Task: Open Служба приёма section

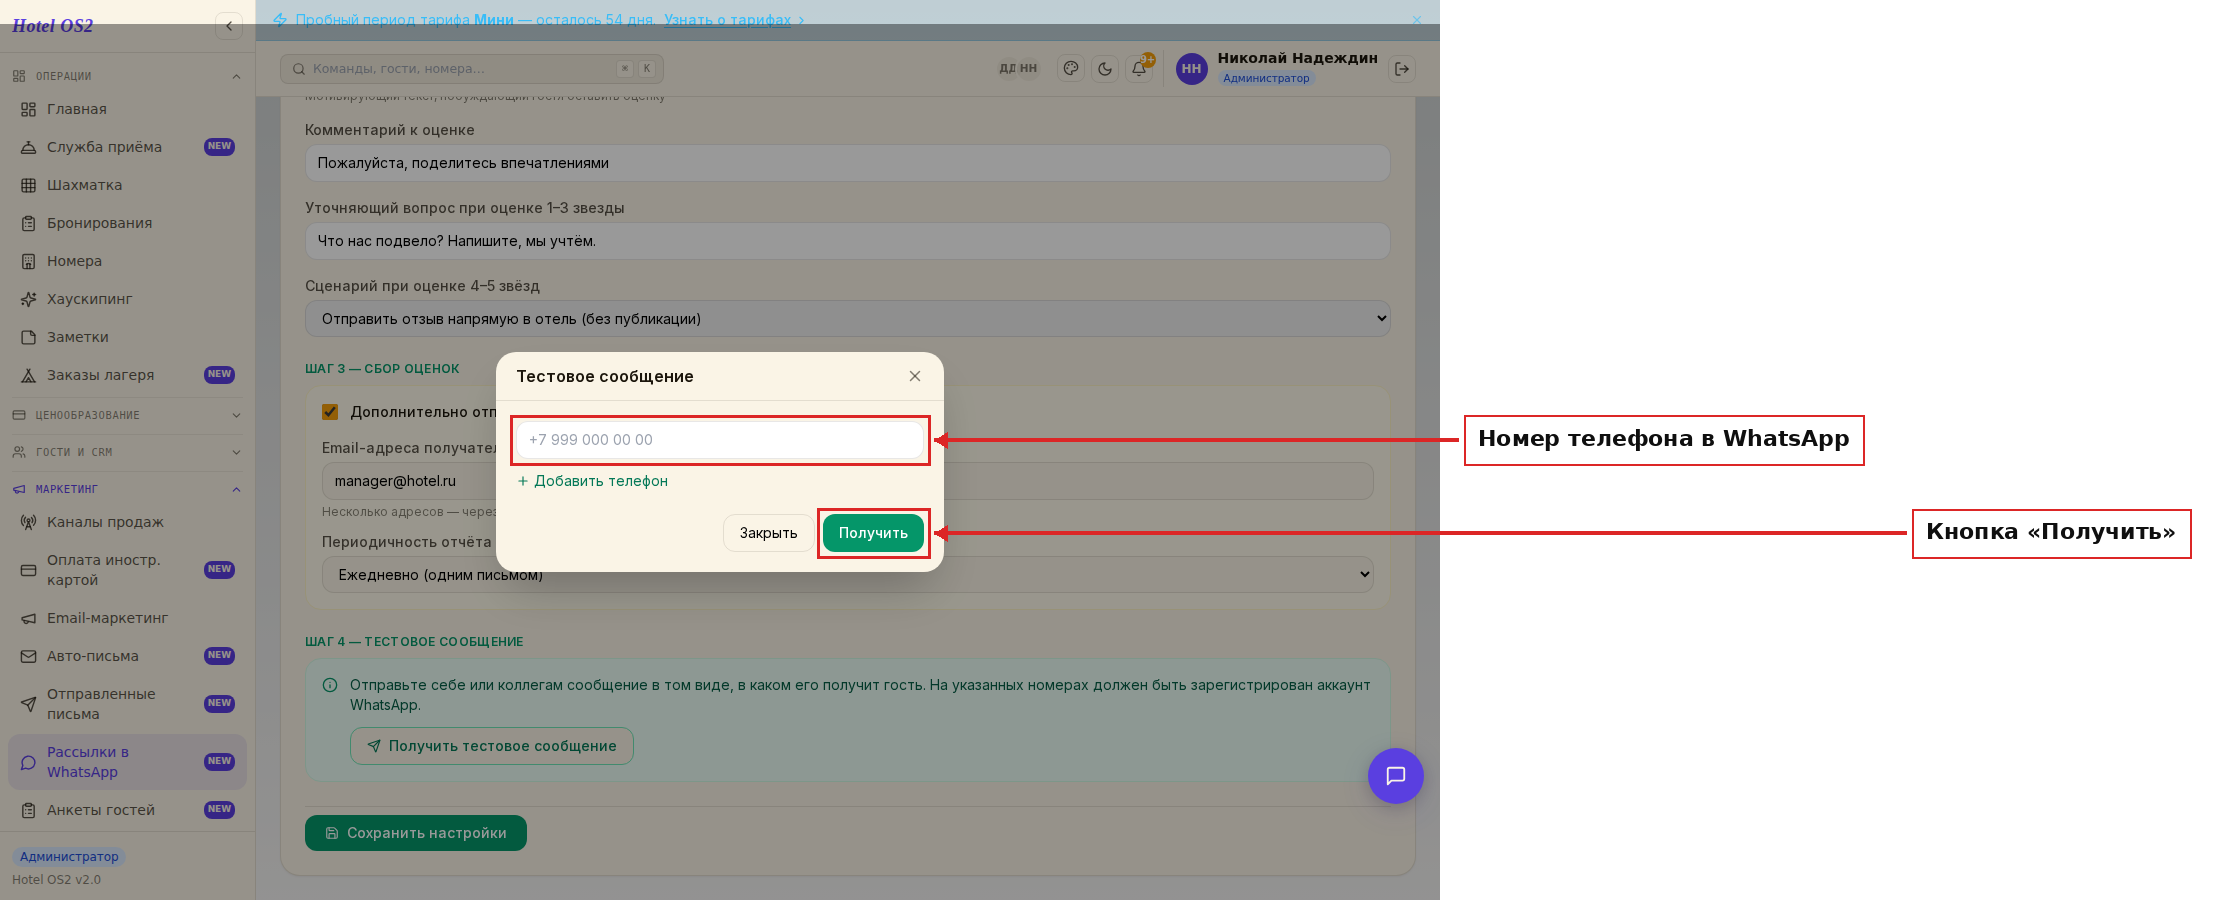Action: 127,147
